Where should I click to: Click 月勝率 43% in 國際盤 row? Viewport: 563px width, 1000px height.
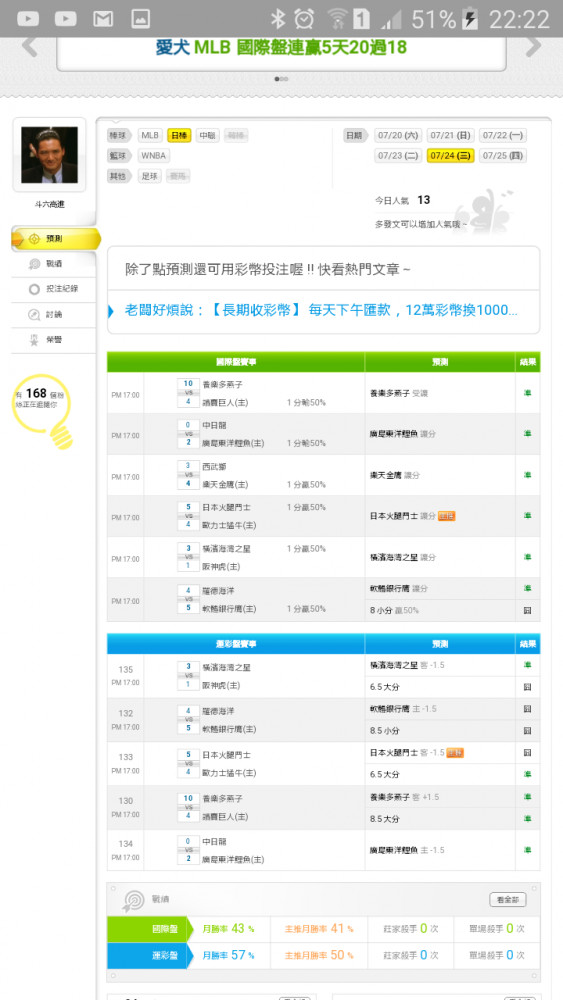tap(228, 929)
